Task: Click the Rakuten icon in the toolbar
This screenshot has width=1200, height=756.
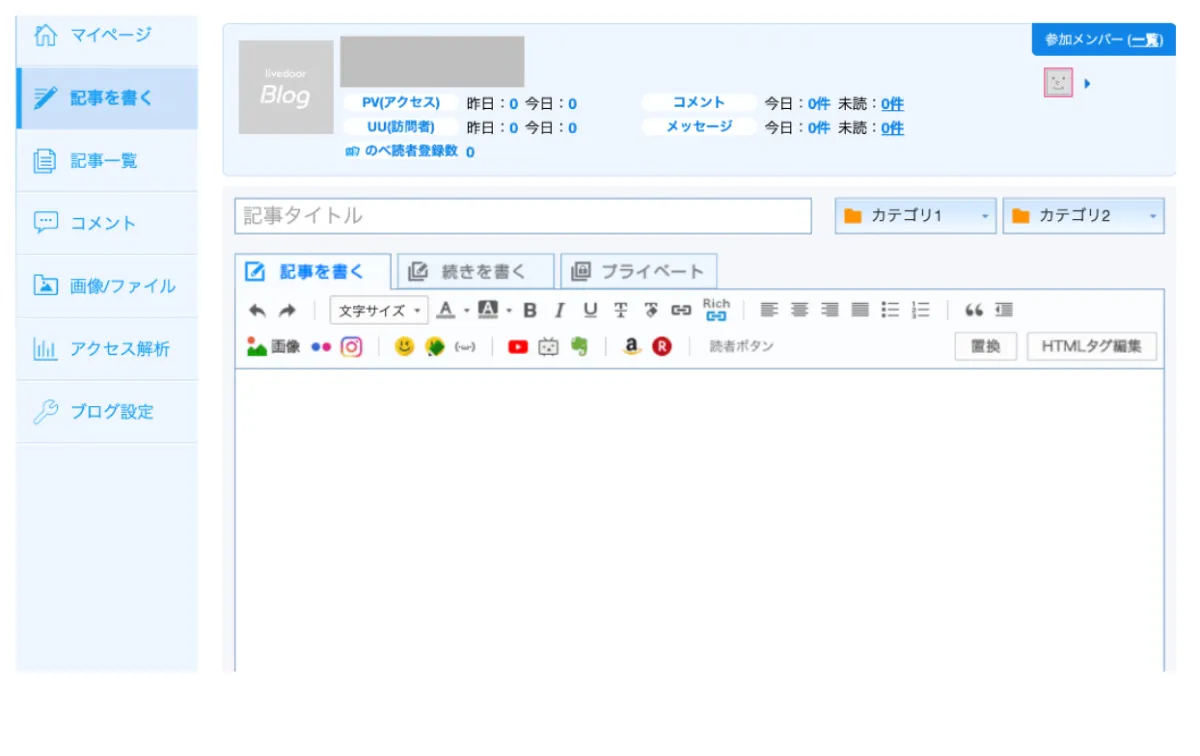Action: coord(660,347)
